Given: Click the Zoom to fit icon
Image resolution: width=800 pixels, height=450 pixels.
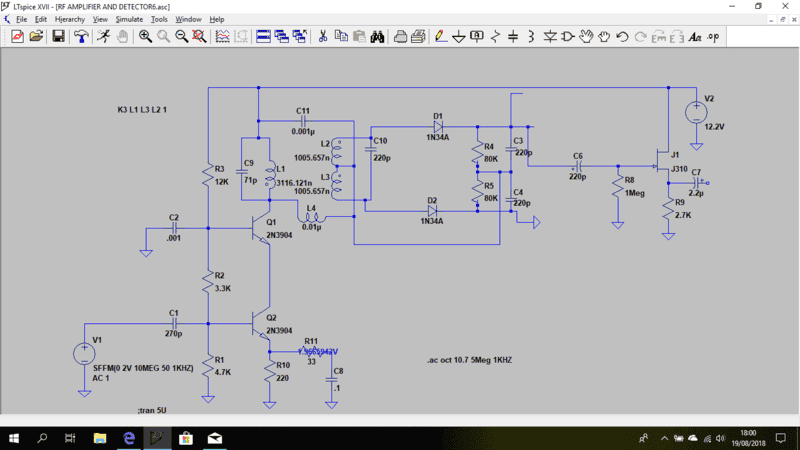Looking at the screenshot, I should pos(199,37).
